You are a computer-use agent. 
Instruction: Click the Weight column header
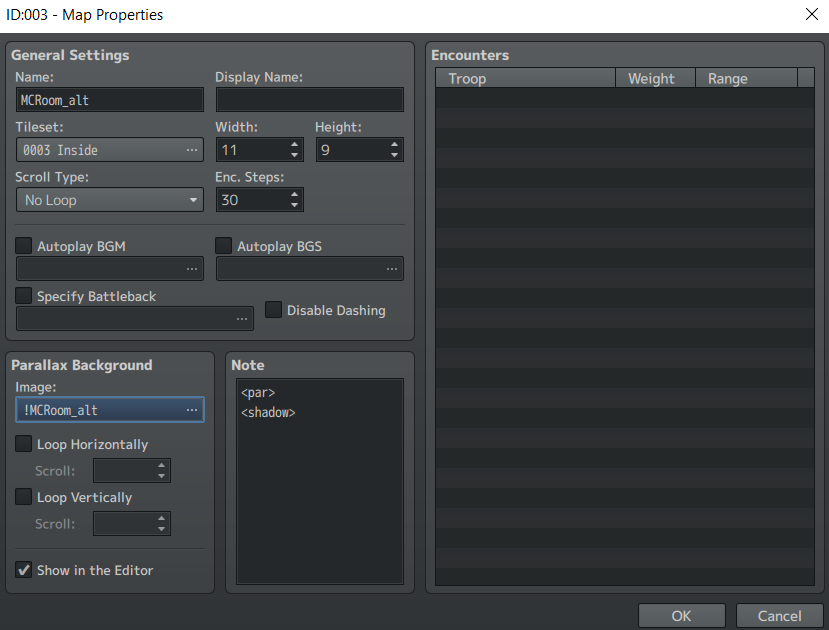click(x=655, y=78)
